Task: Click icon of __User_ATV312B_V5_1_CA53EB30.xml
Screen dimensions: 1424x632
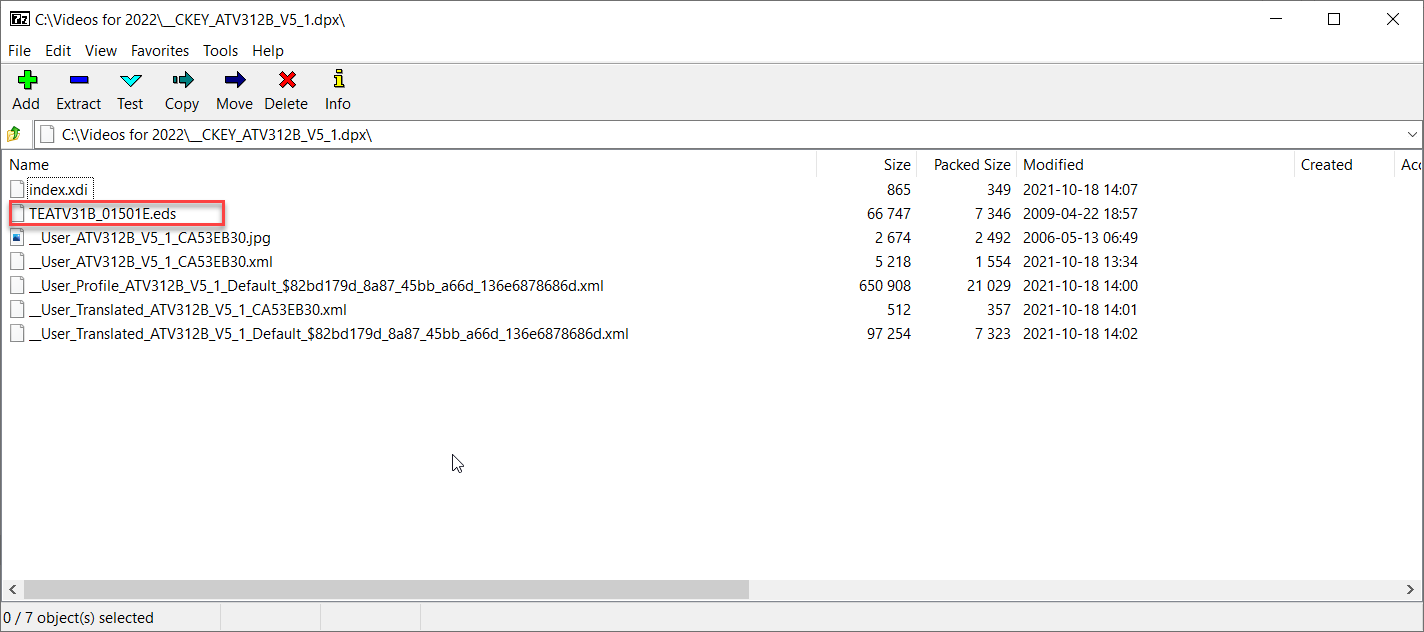Action: pyautogui.click(x=17, y=262)
